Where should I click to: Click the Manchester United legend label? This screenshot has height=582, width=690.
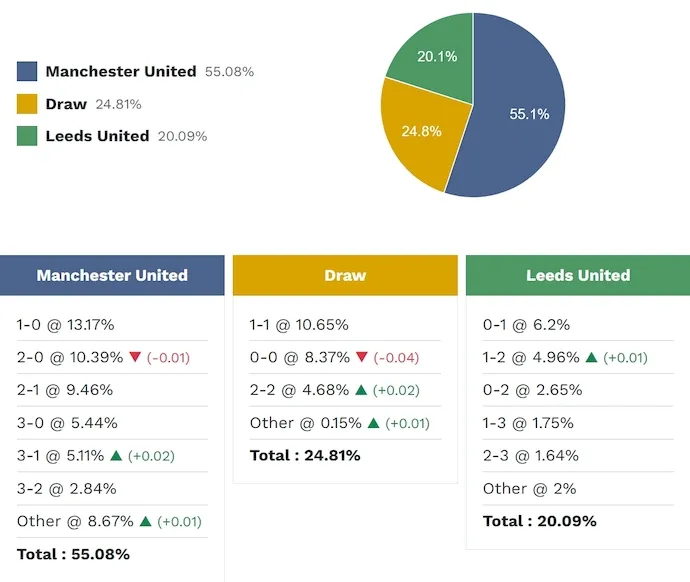[120, 72]
